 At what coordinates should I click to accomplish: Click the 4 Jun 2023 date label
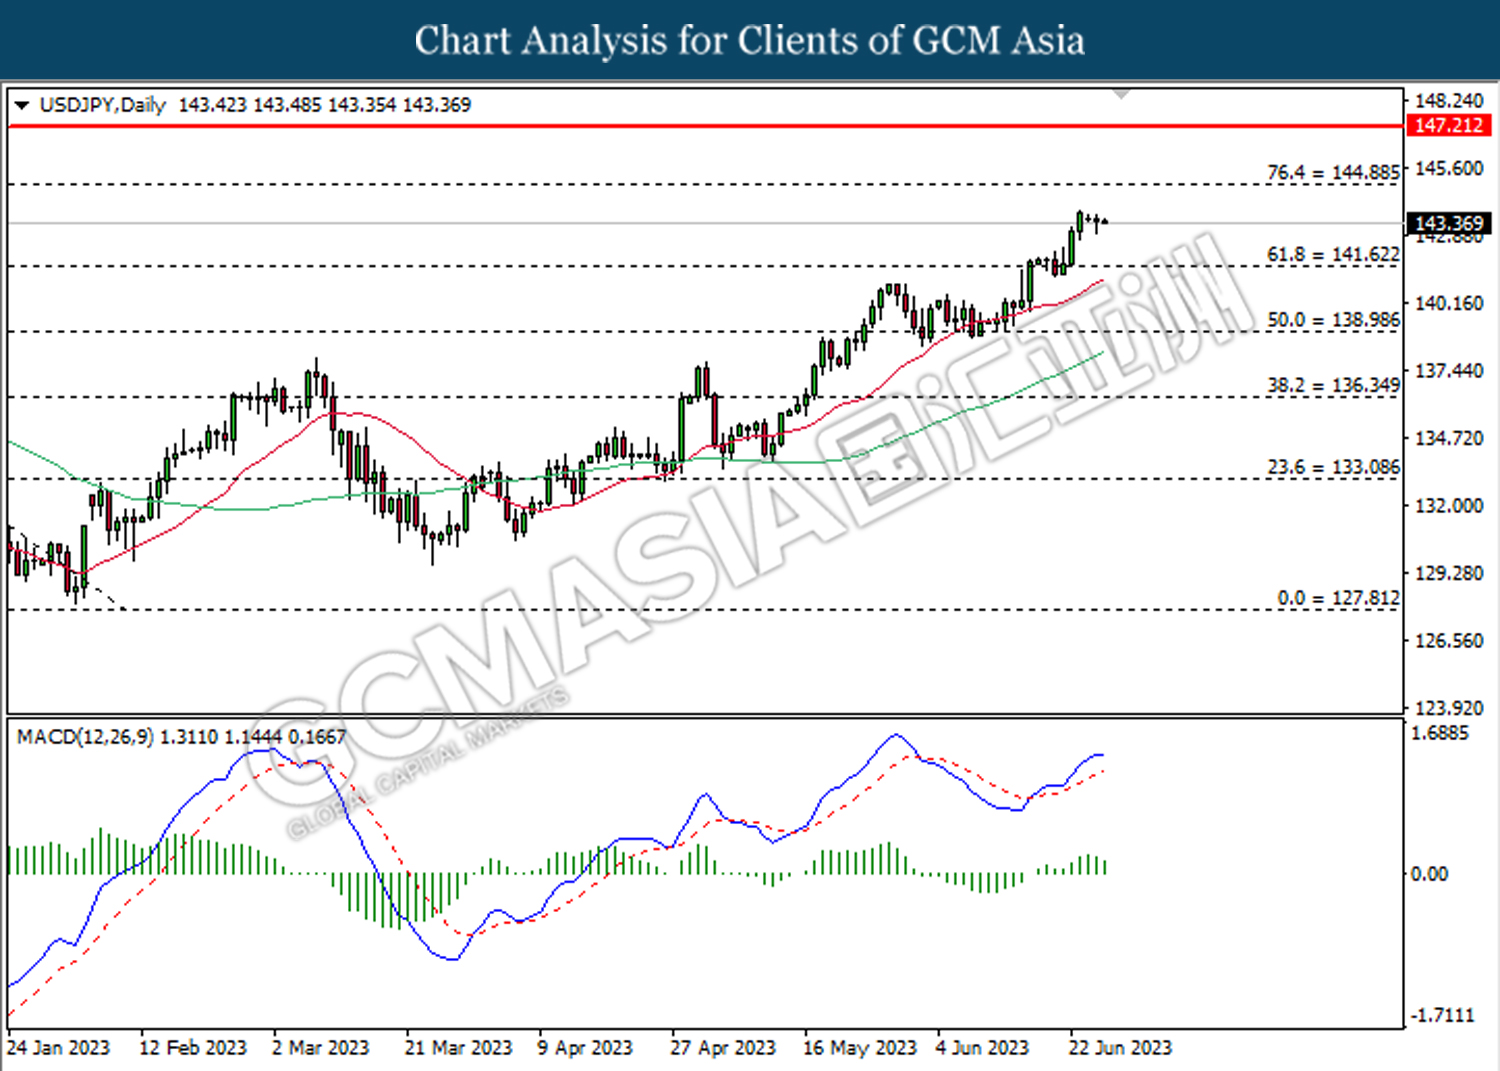pos(982,1048)
